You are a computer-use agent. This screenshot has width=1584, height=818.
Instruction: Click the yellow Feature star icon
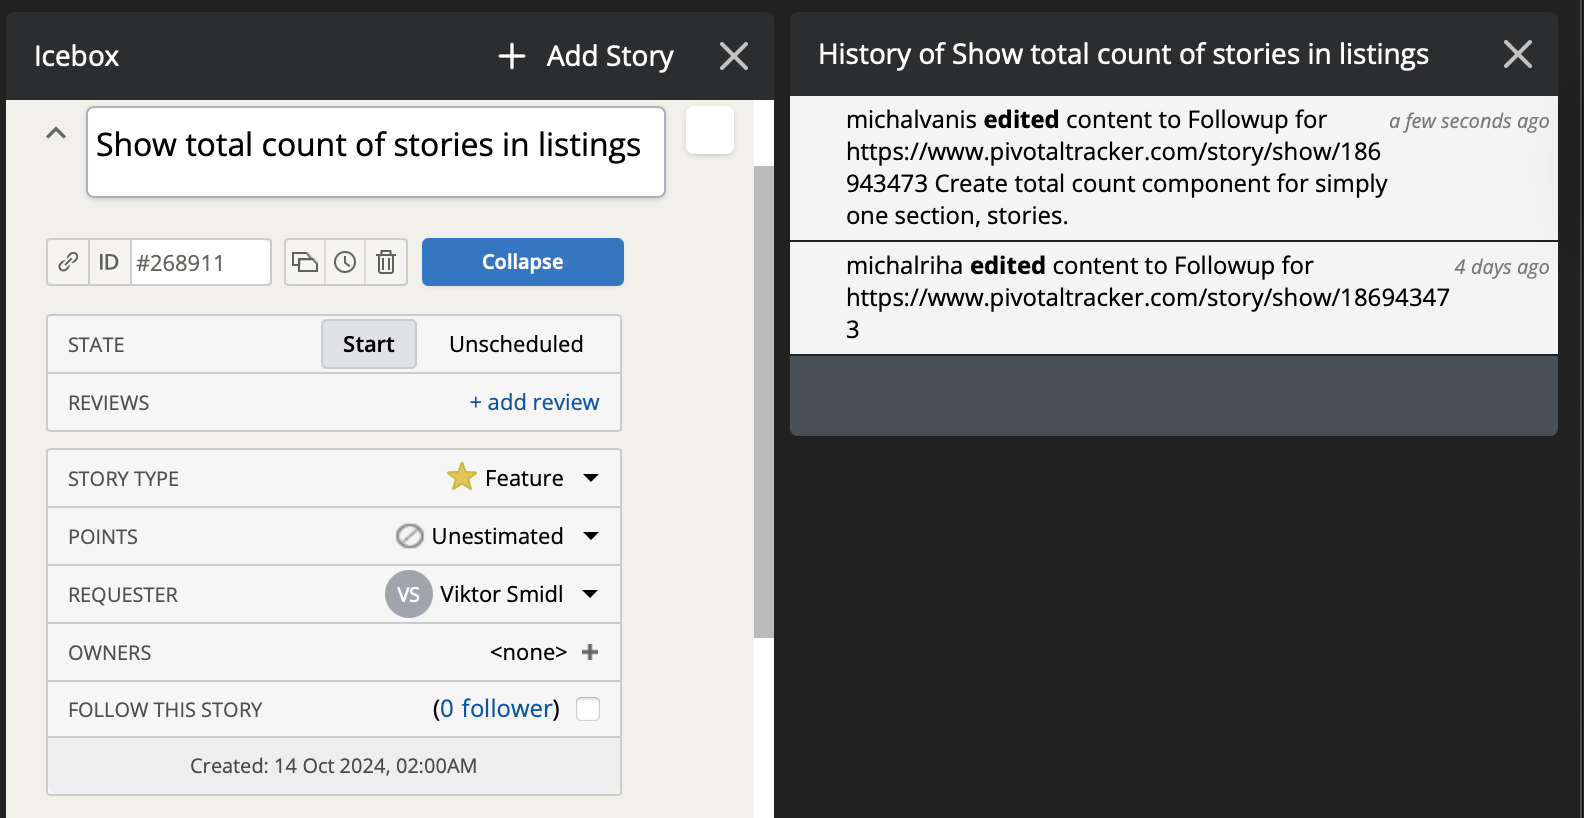click(x=461, y=477)
